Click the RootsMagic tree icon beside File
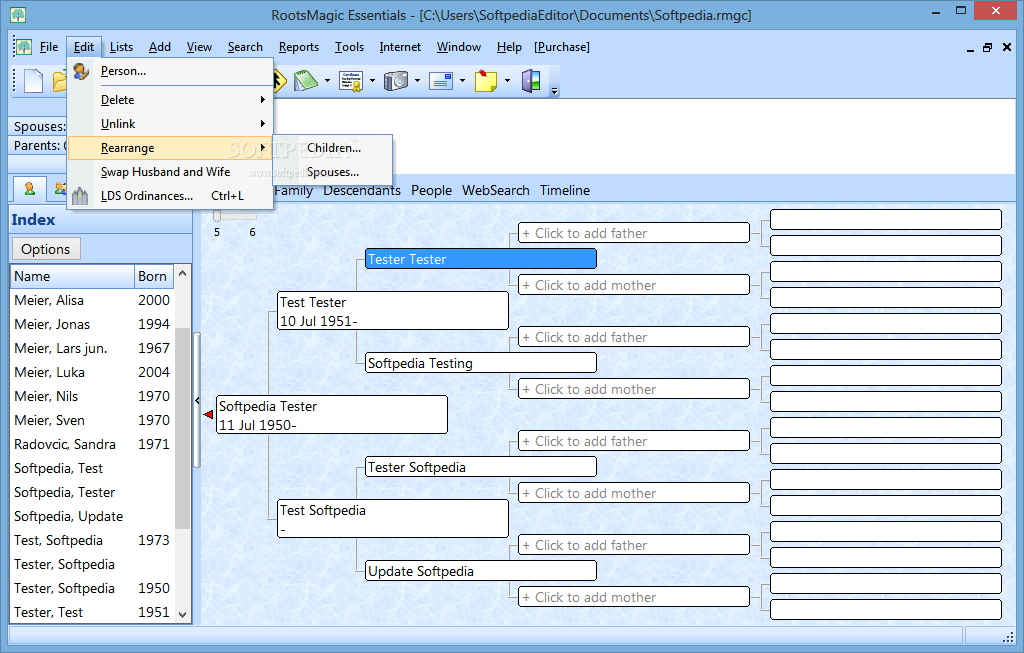The image size is (1024, 653). click(x=24, y=47)
